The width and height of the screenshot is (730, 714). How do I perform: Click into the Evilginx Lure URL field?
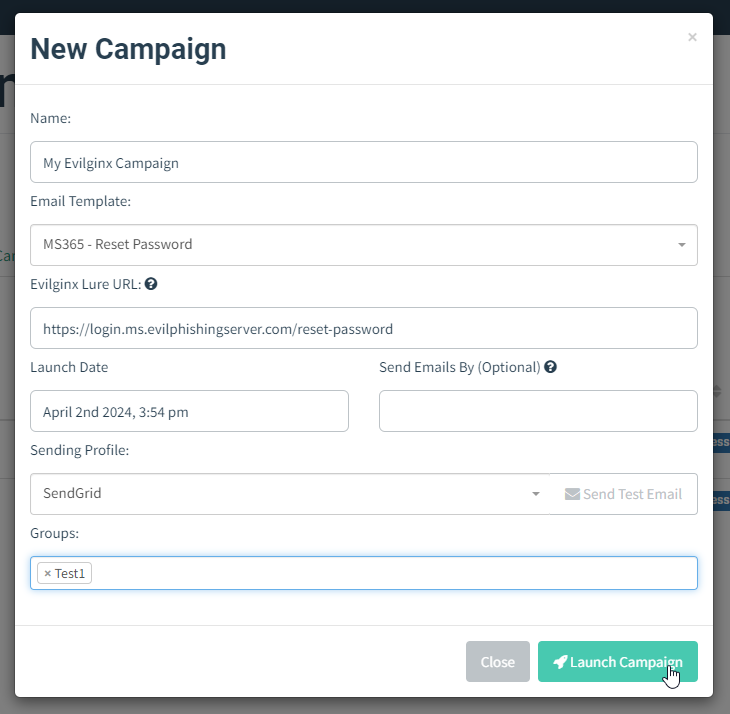point(364,328)
